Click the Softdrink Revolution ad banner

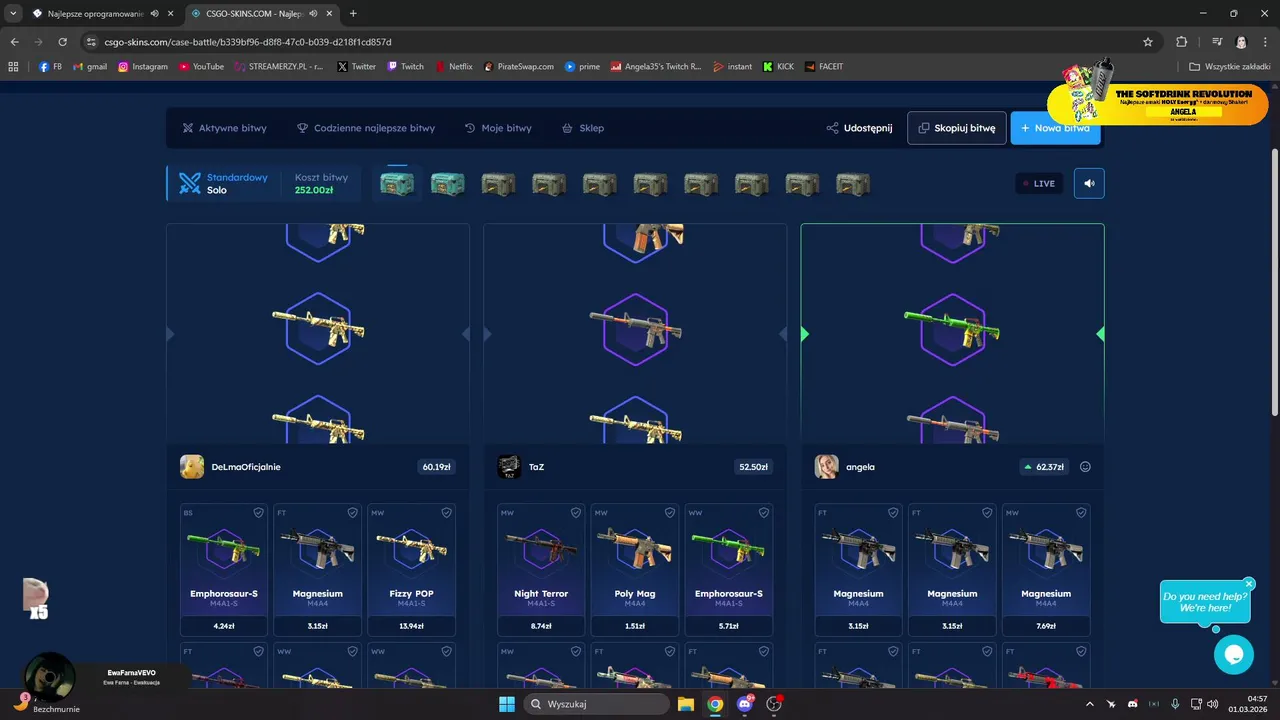tap(1157, 104)
